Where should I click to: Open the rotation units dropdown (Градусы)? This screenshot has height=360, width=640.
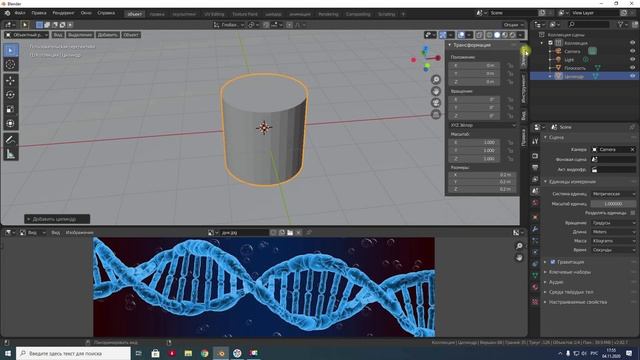pos(613,223)
